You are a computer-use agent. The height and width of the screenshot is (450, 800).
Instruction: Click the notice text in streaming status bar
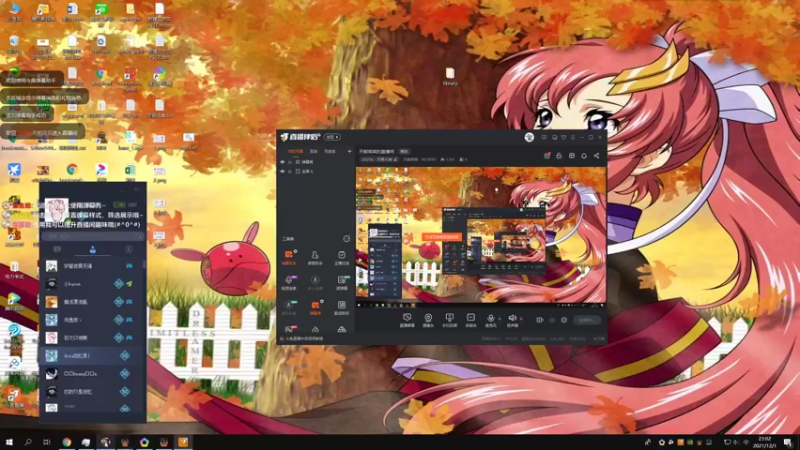304,338
